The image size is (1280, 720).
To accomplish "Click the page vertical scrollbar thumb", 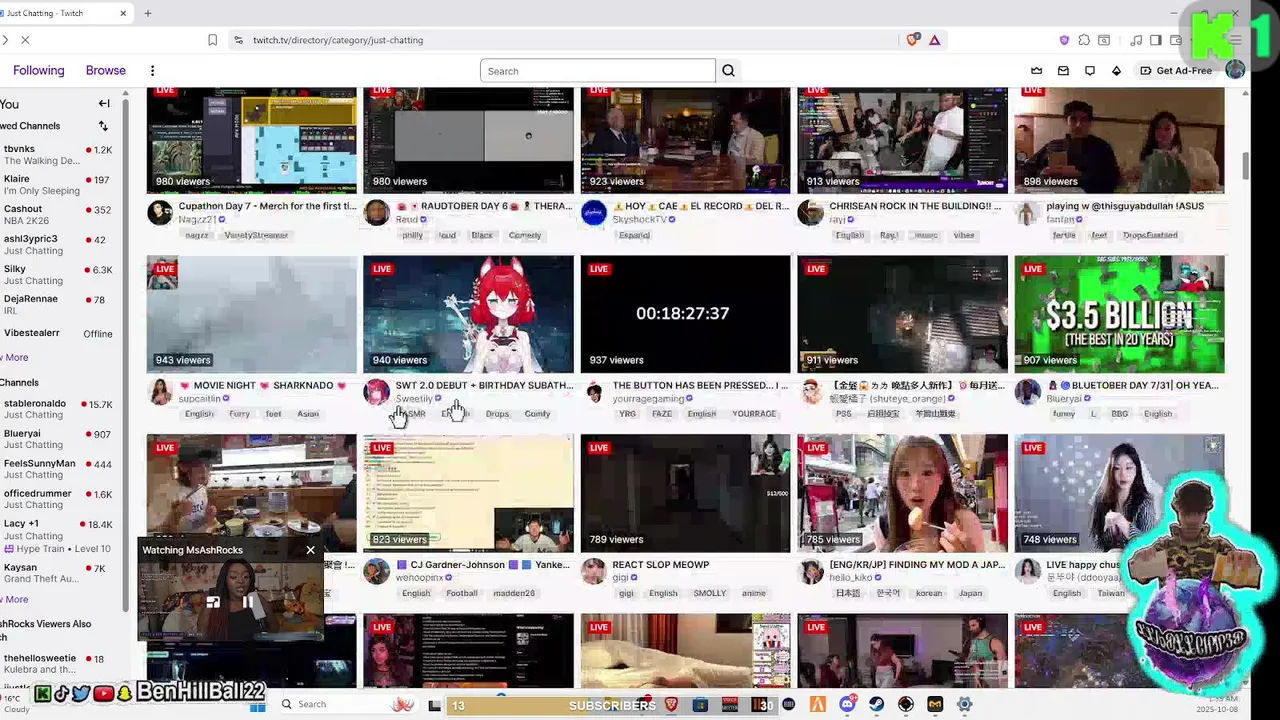I will point(1245,165).
